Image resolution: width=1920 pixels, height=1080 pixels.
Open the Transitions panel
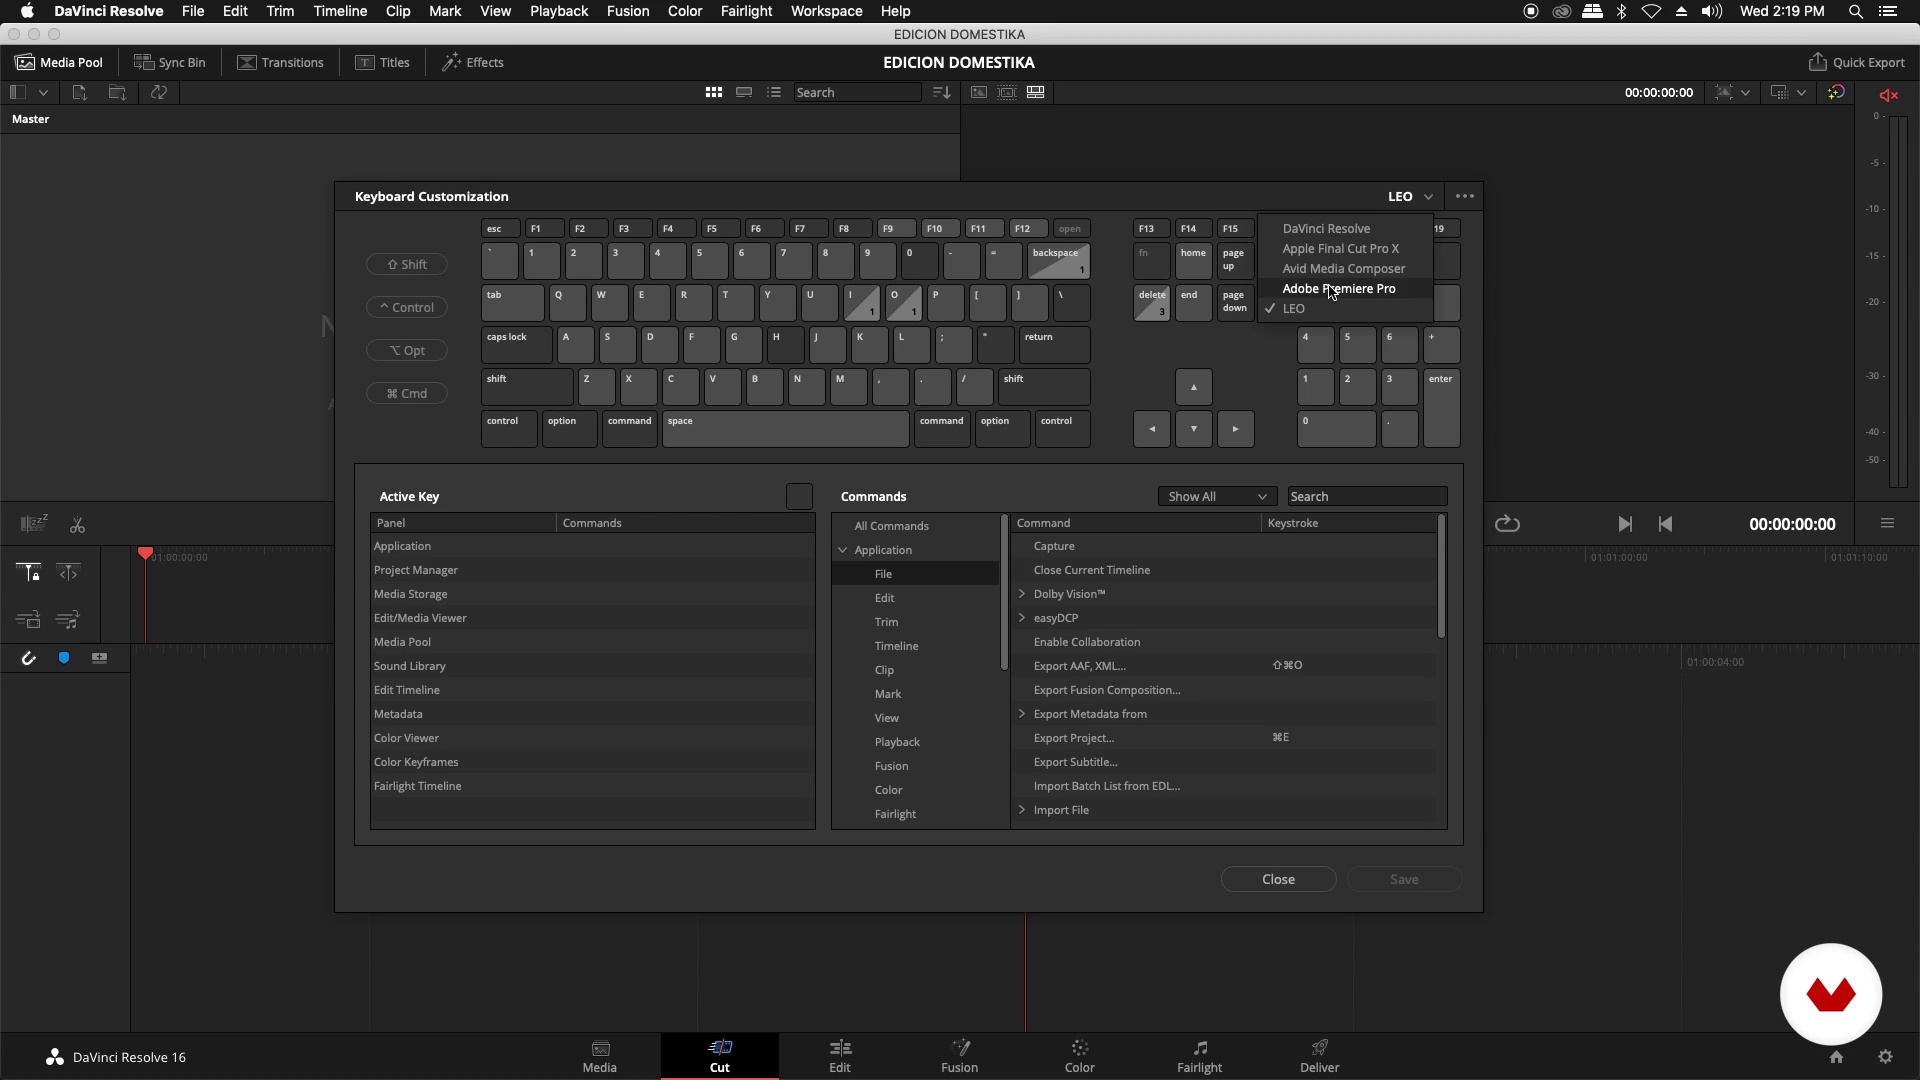tap(281, 62)
